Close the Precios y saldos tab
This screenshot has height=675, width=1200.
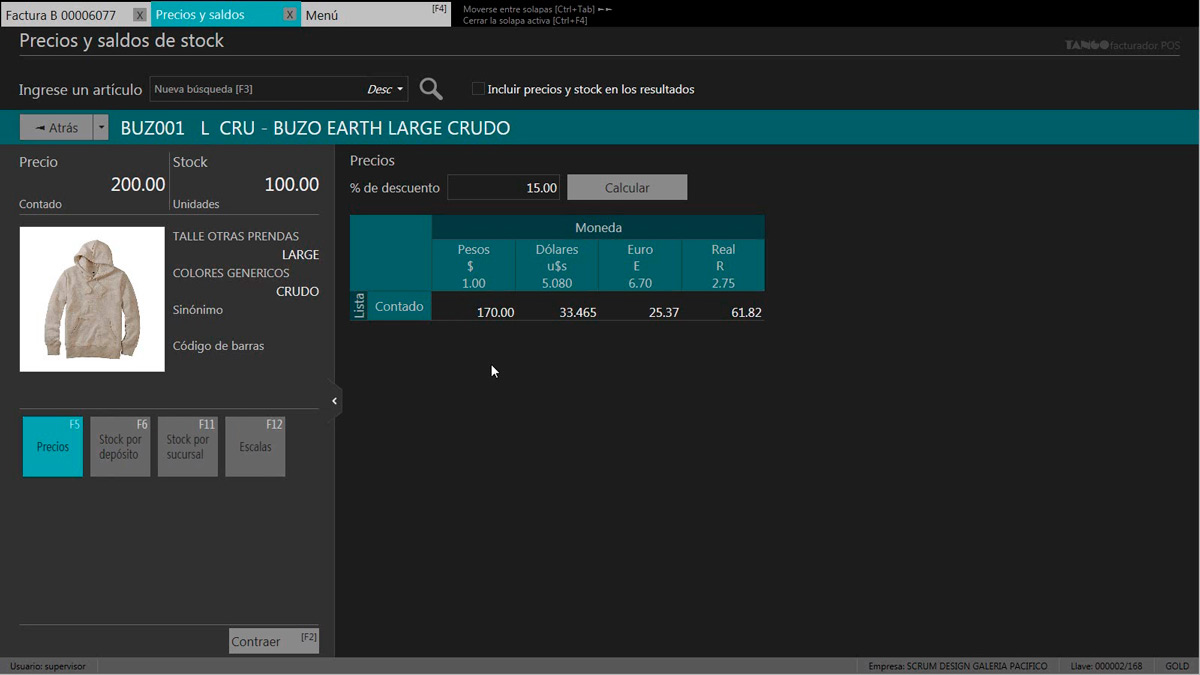tap(289, 15)
